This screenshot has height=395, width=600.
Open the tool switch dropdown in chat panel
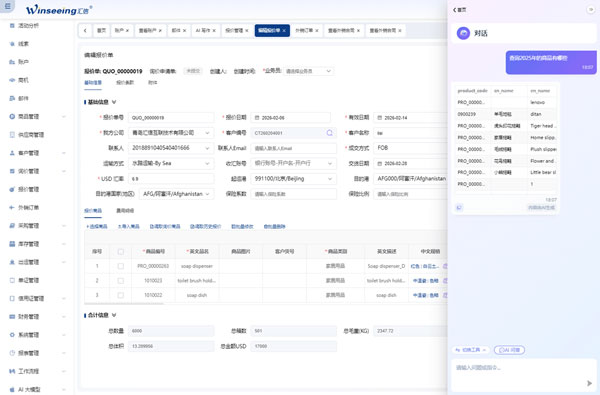click(471, 350)
